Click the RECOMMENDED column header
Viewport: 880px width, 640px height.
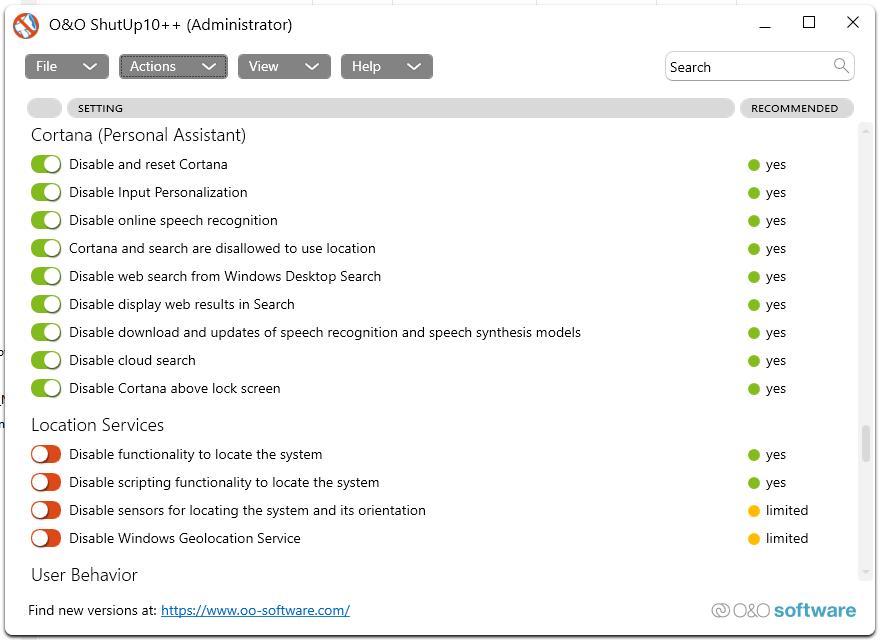(795, 108)
